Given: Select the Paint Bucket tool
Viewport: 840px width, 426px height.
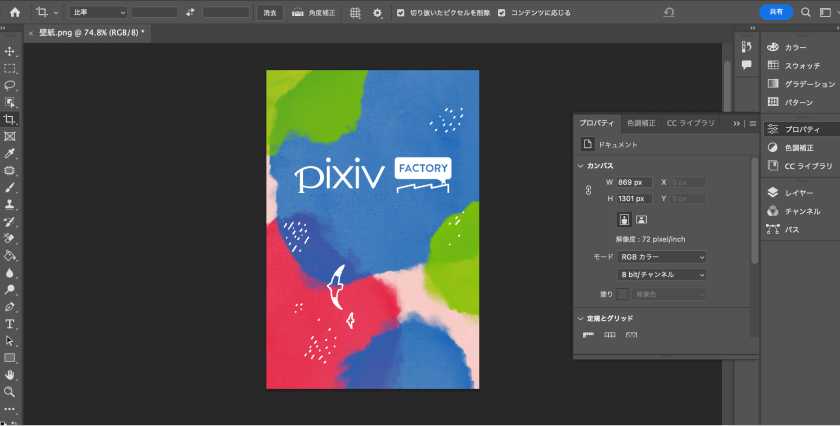Looking at the screenshot, I should tap(10, 256).
